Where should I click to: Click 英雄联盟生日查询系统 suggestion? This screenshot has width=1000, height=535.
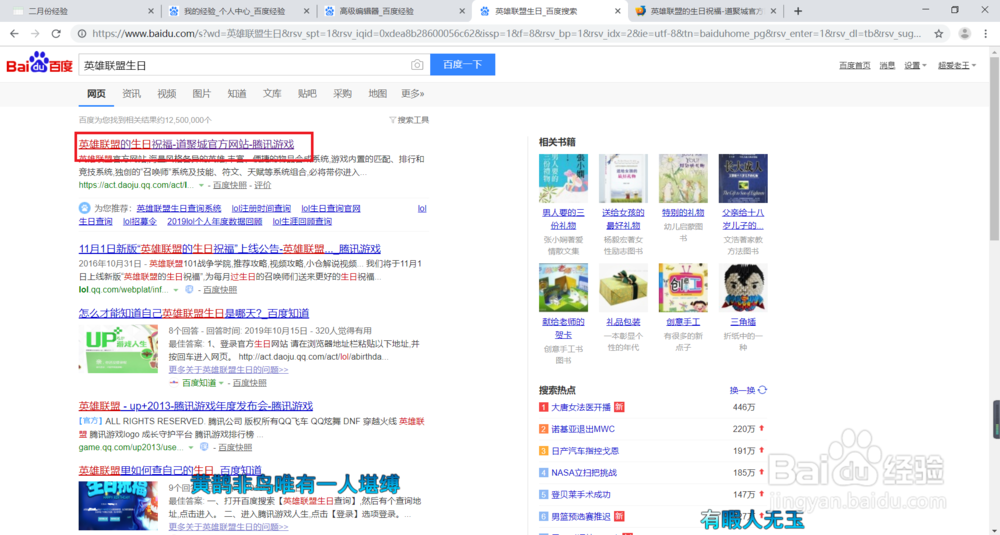(x=179, y=209)
